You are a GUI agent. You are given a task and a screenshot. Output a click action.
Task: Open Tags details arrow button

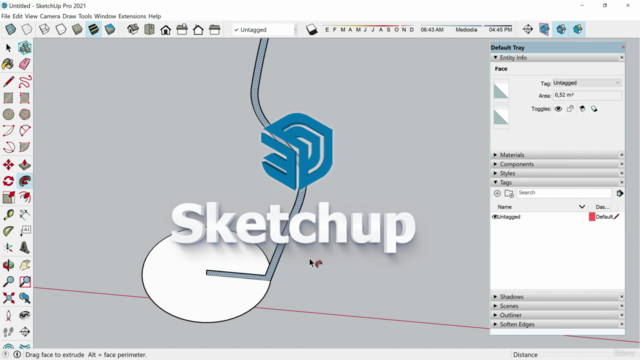click(620, 193)
